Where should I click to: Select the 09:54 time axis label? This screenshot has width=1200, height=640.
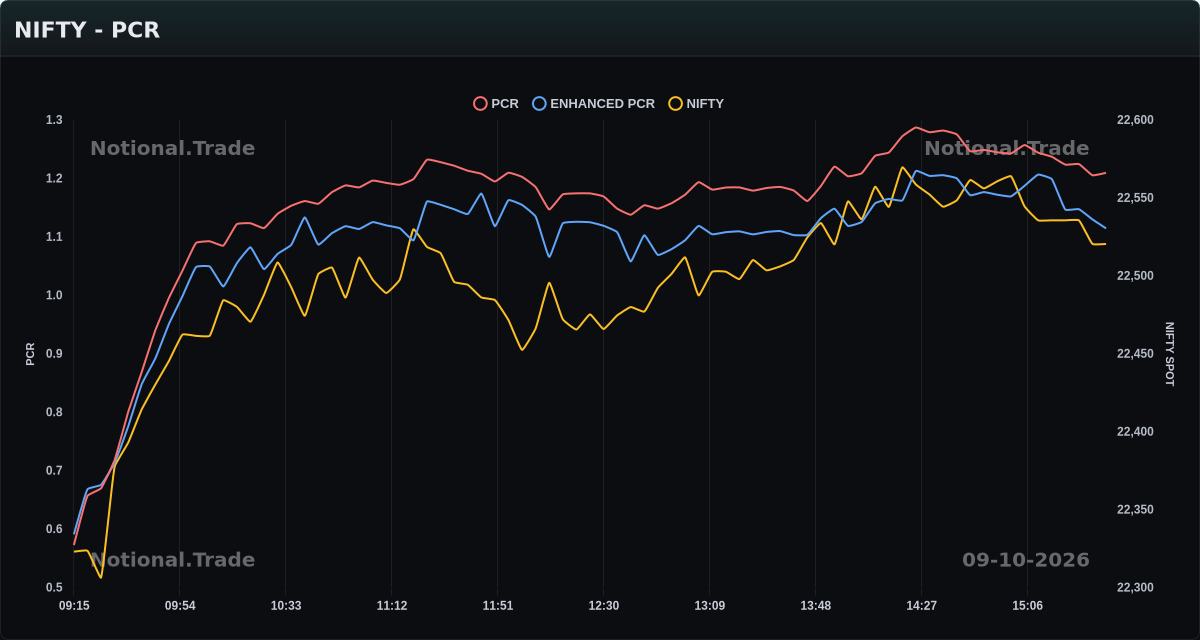180,606
